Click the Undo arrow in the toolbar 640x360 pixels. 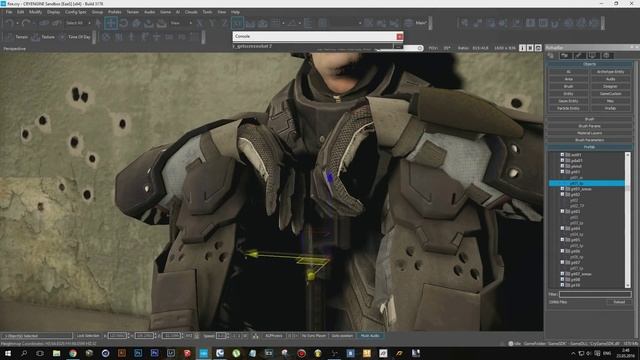(10, 23)
